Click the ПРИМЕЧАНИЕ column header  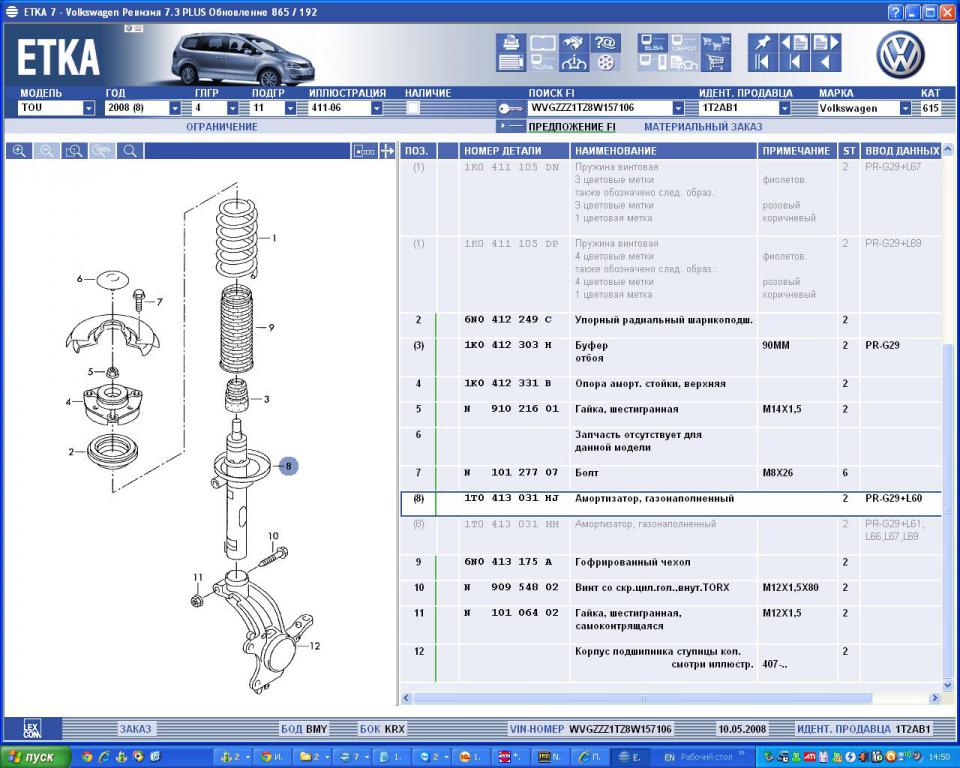click(x=797, y=151)
